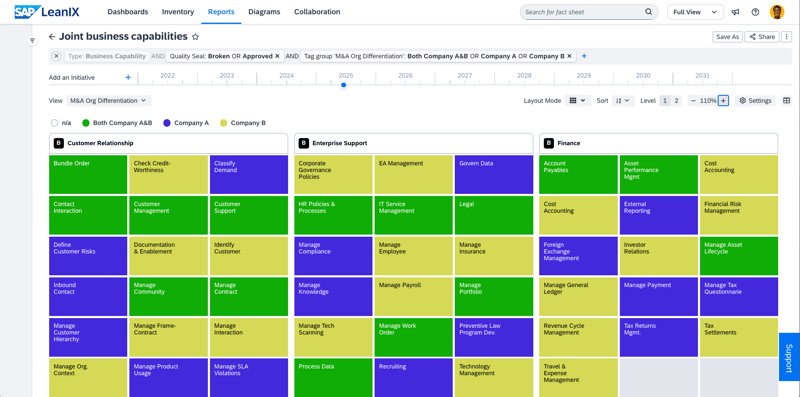800x397 pixels.
Task: Click the SAP LeanIX logo
Action: [47, 12]
